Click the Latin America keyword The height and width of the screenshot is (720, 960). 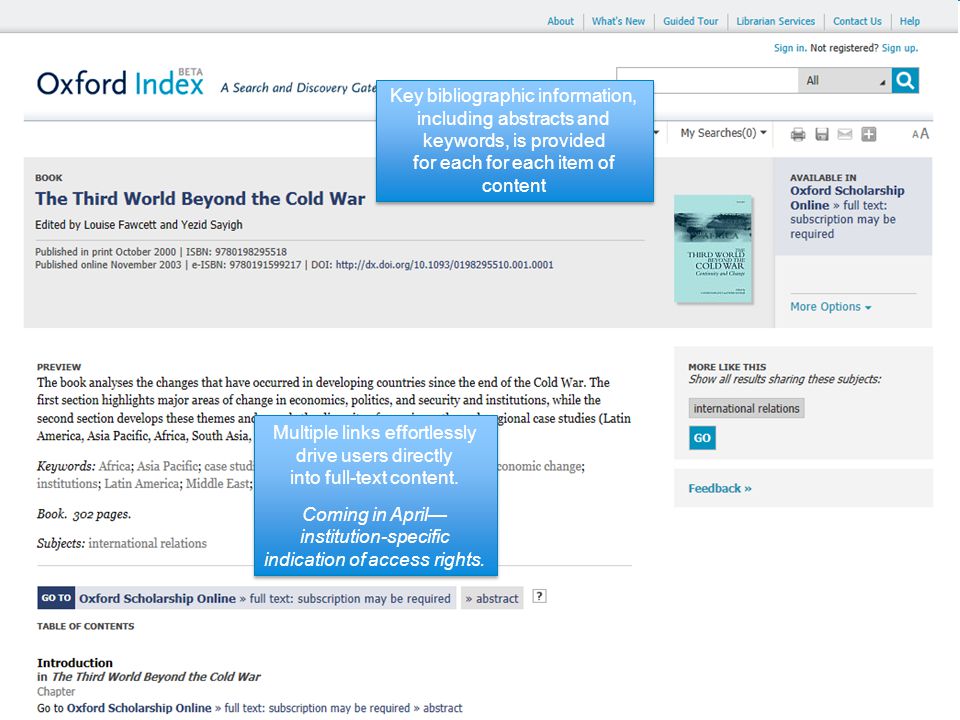click(142, 484)
